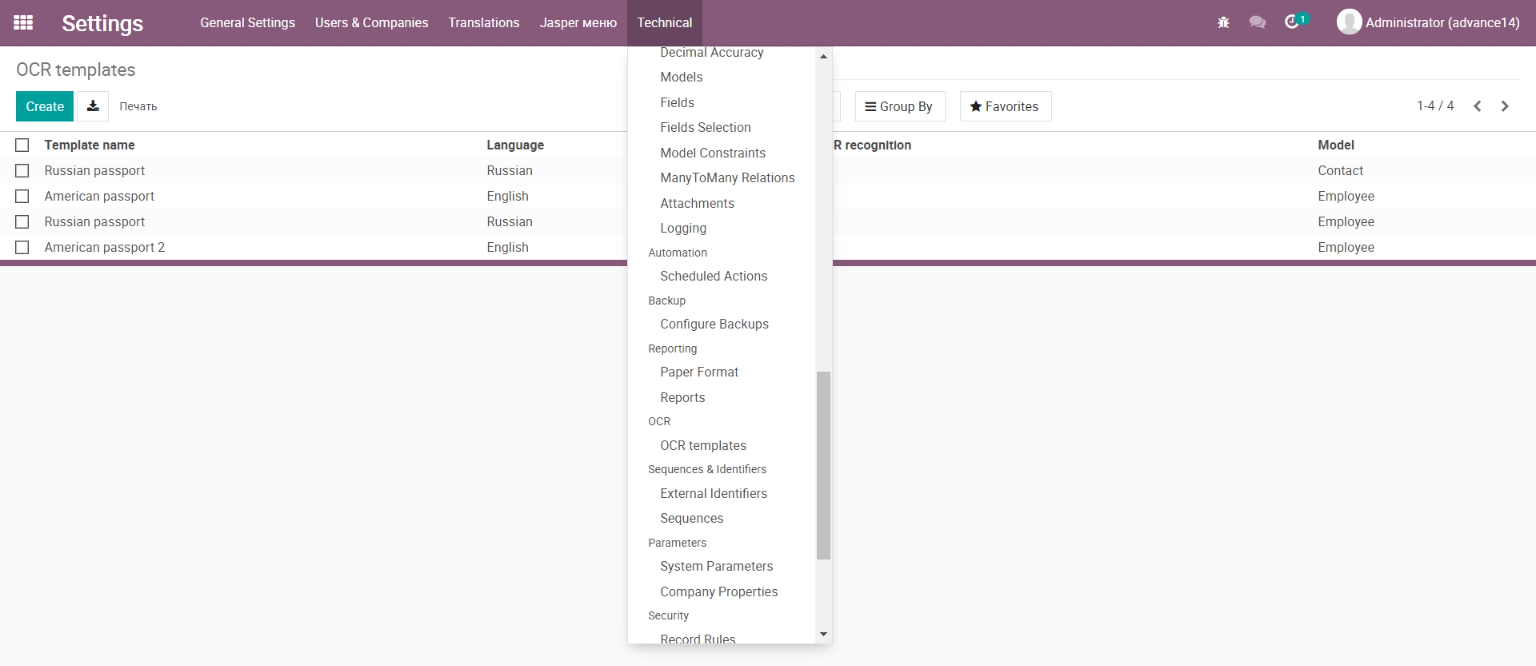Click the menu scroll down arrow
Viewport: 1536px width, 666px height.
[x=824, y=634]
